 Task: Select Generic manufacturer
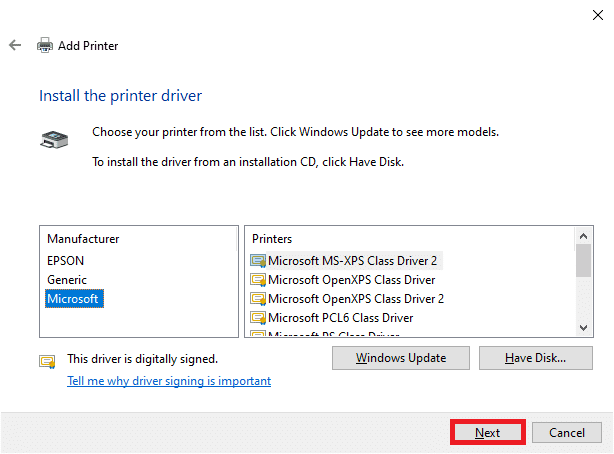tap(67, 280)
